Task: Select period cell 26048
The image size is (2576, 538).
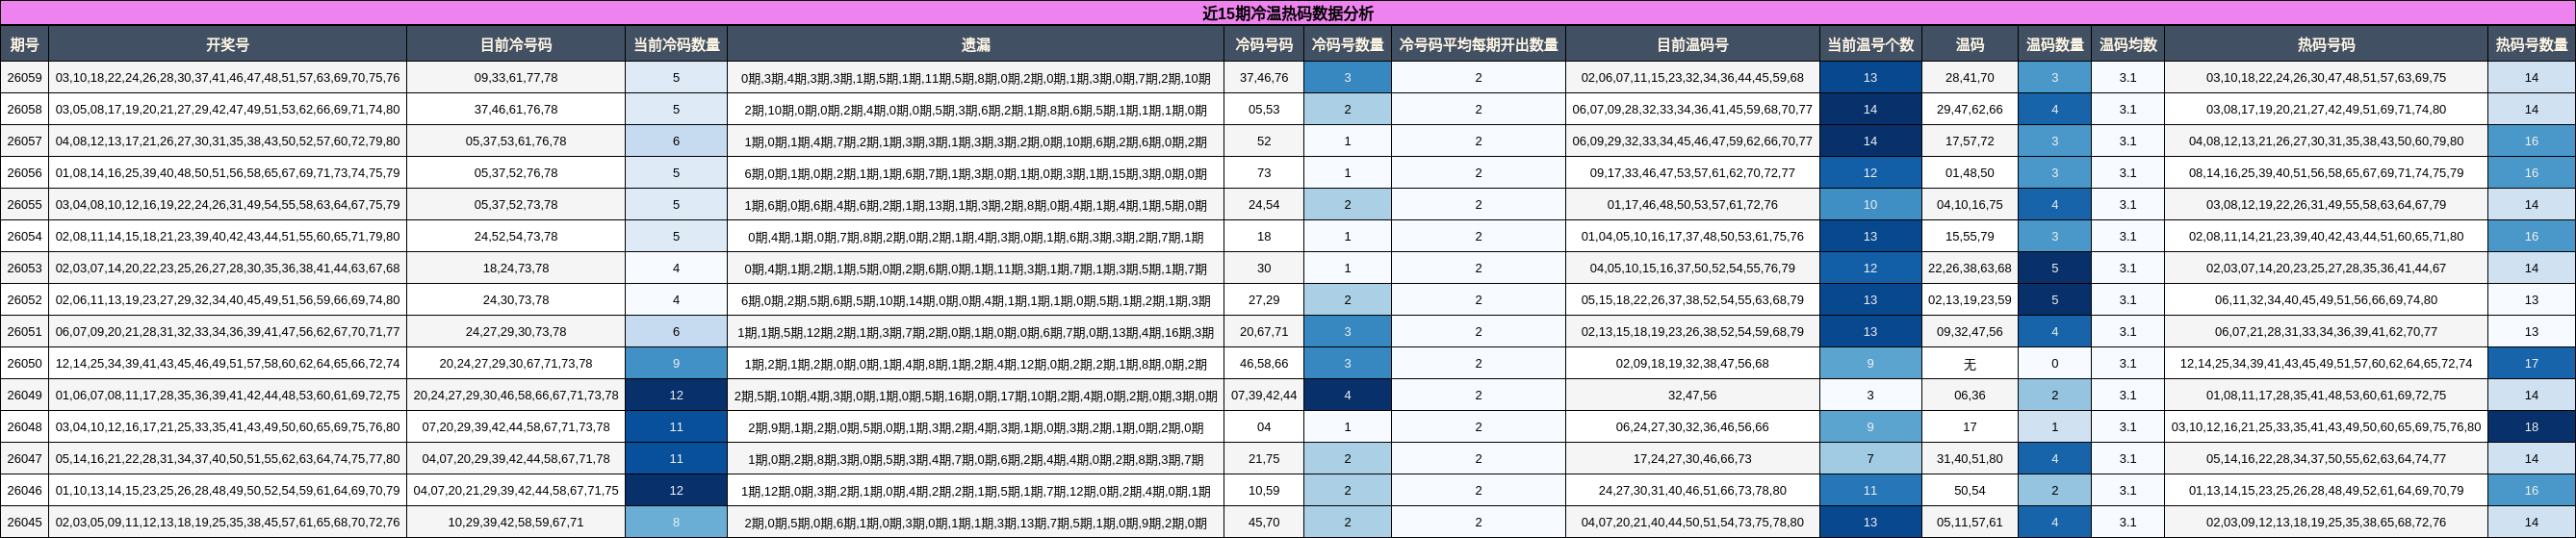Action: point(24,427)
